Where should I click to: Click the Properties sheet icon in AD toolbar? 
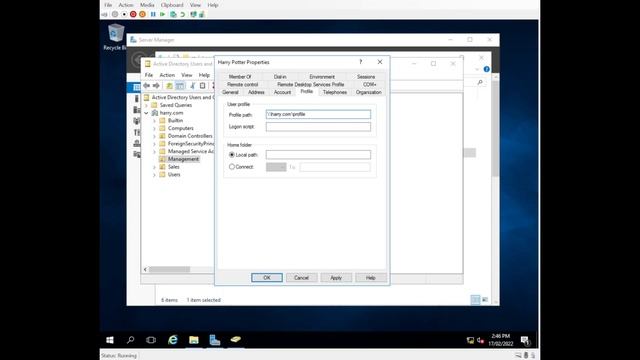pyautogui.click(x=202, y=86)
